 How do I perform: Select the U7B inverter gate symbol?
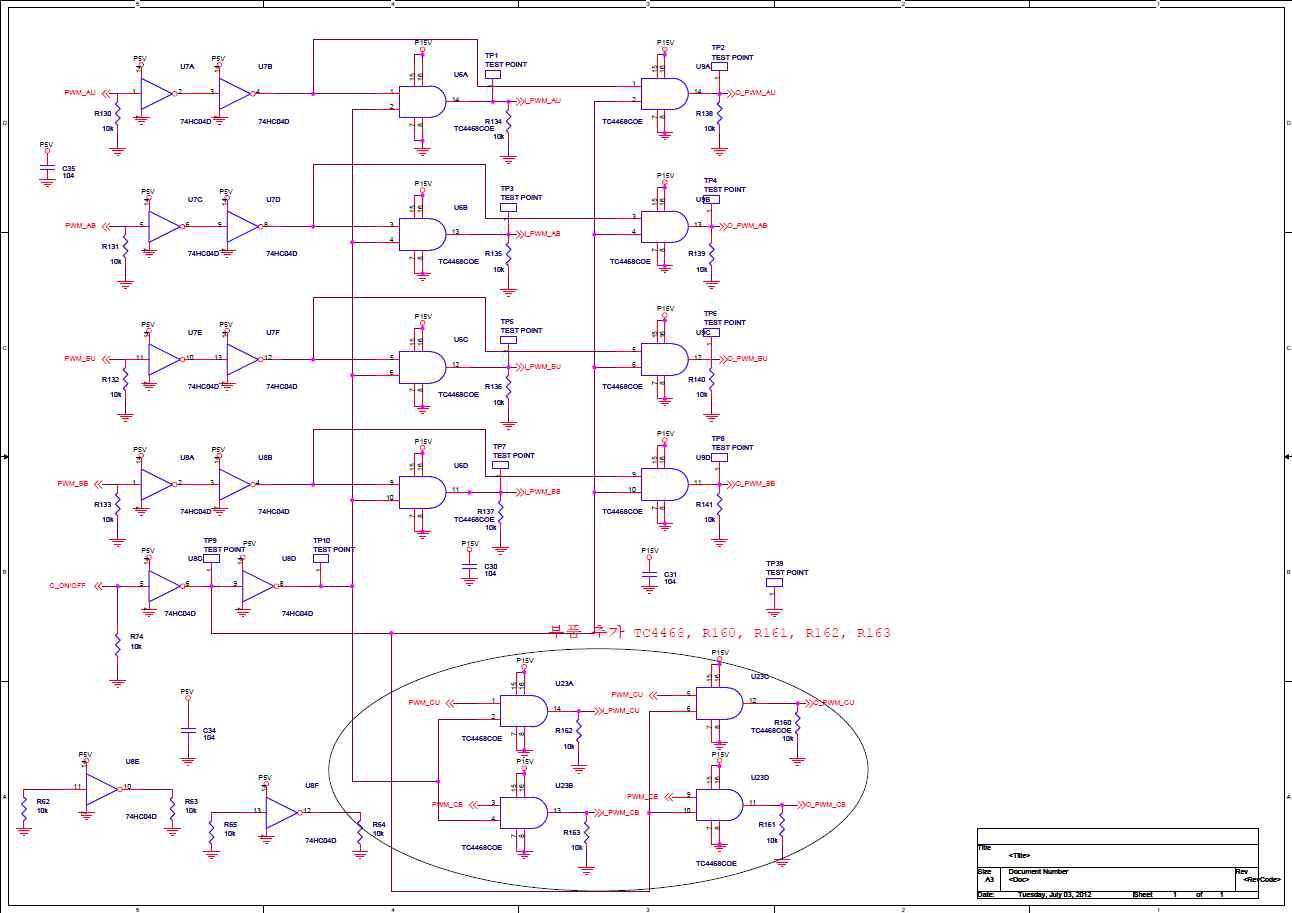click(x=235, y=93)
